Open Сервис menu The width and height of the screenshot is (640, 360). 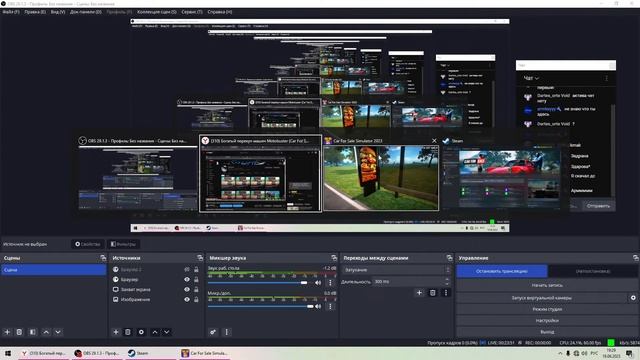(x=192, y=12)
